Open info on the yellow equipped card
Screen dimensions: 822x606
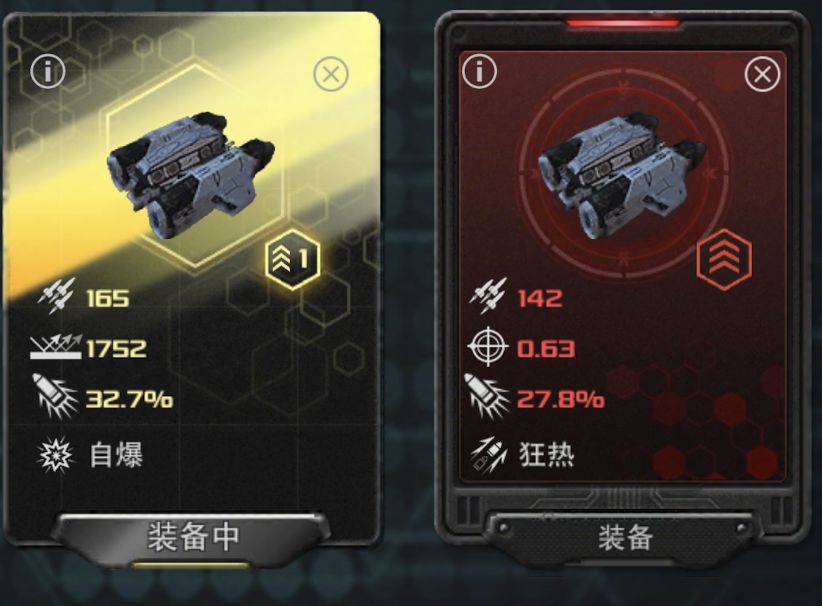(x=48, y=71)
